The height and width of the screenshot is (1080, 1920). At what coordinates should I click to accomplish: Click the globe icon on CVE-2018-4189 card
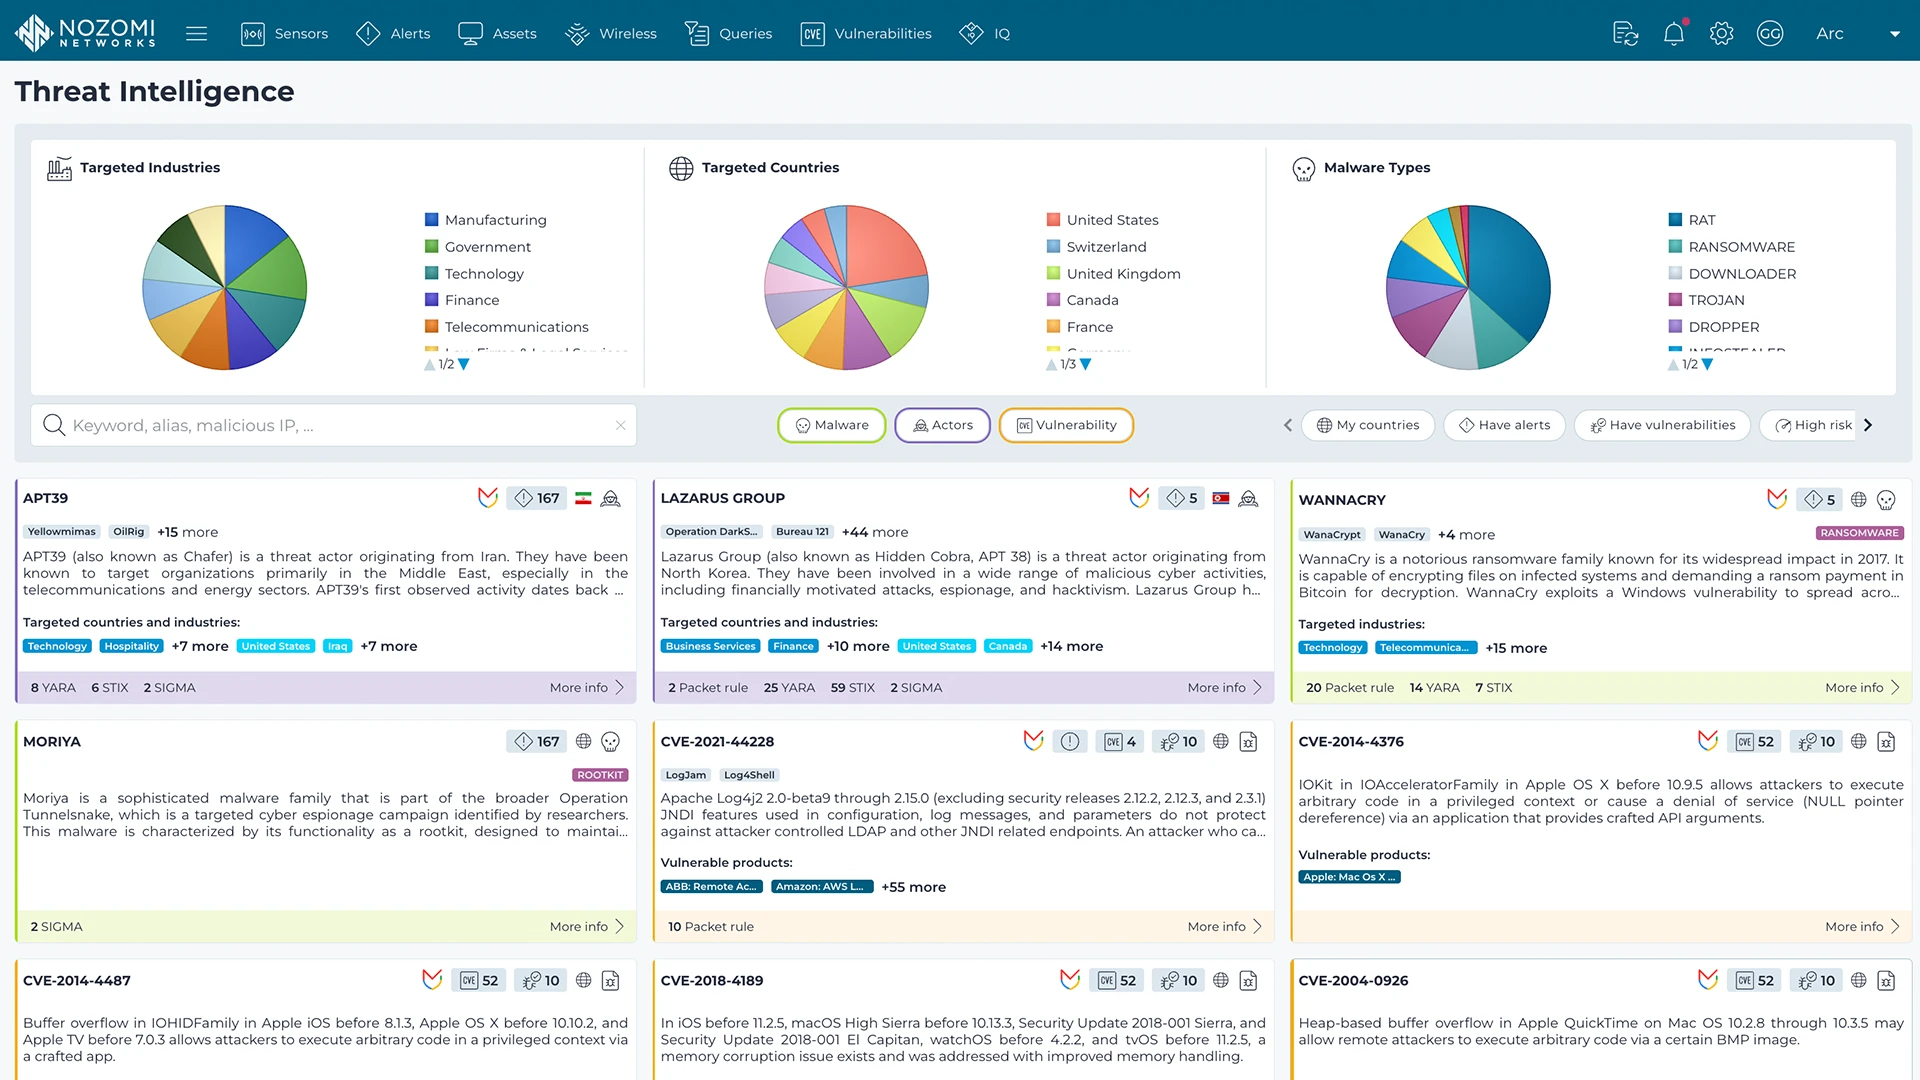(x=1221, y=980)
